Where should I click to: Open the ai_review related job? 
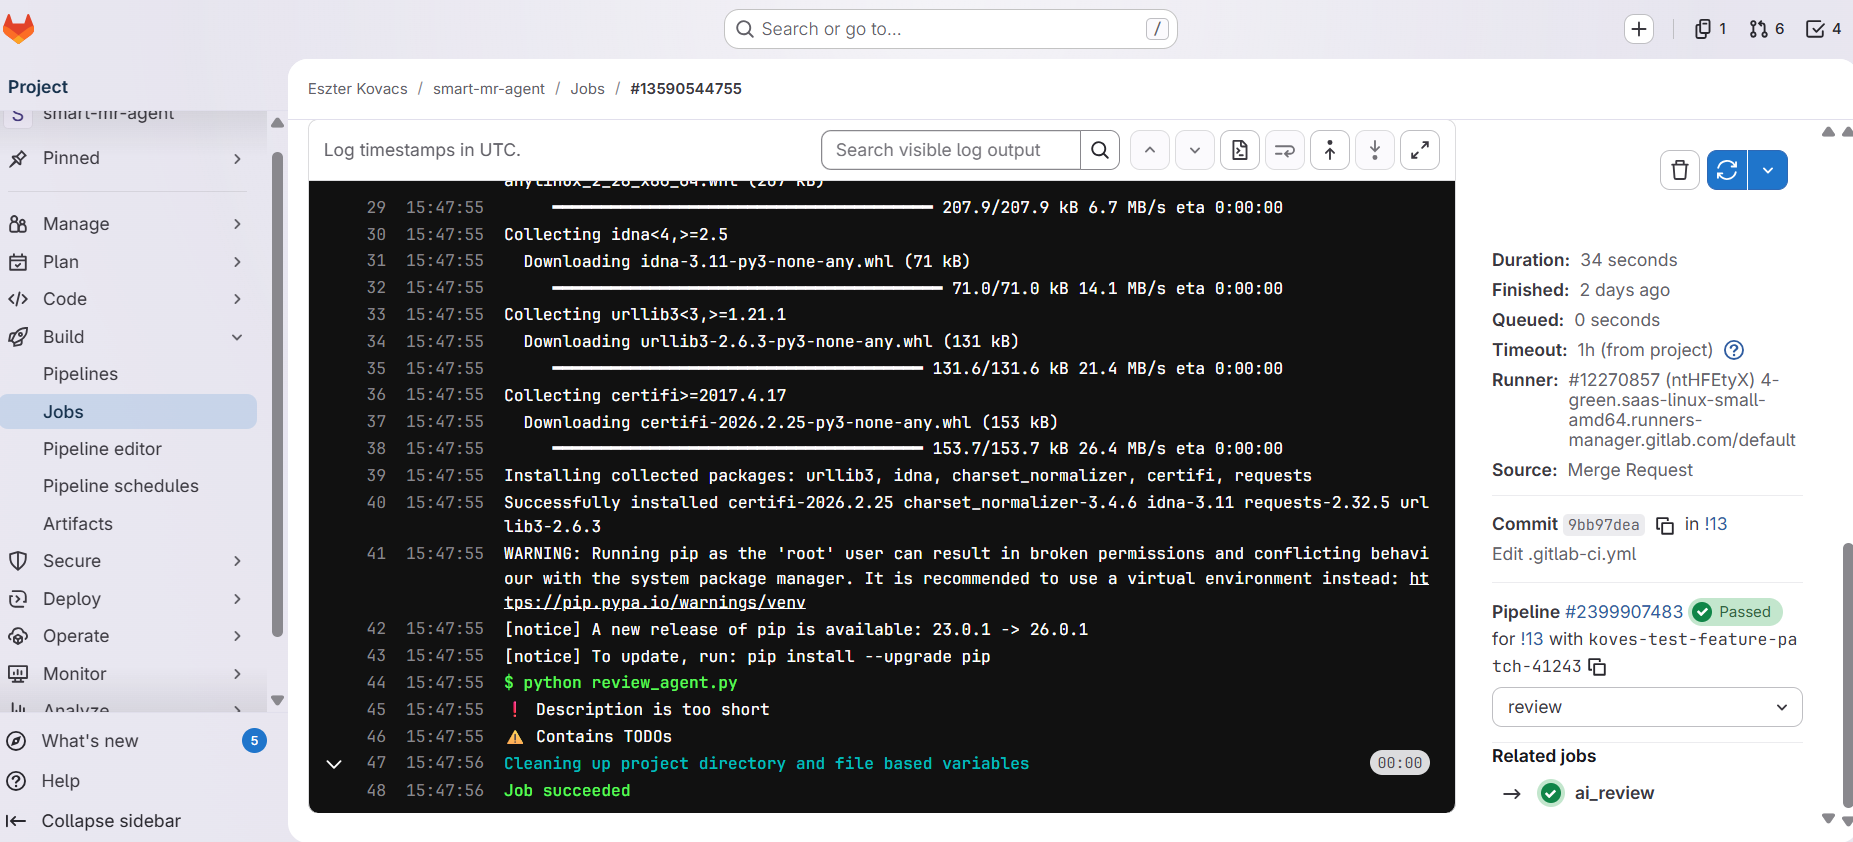pos(1614,793)
